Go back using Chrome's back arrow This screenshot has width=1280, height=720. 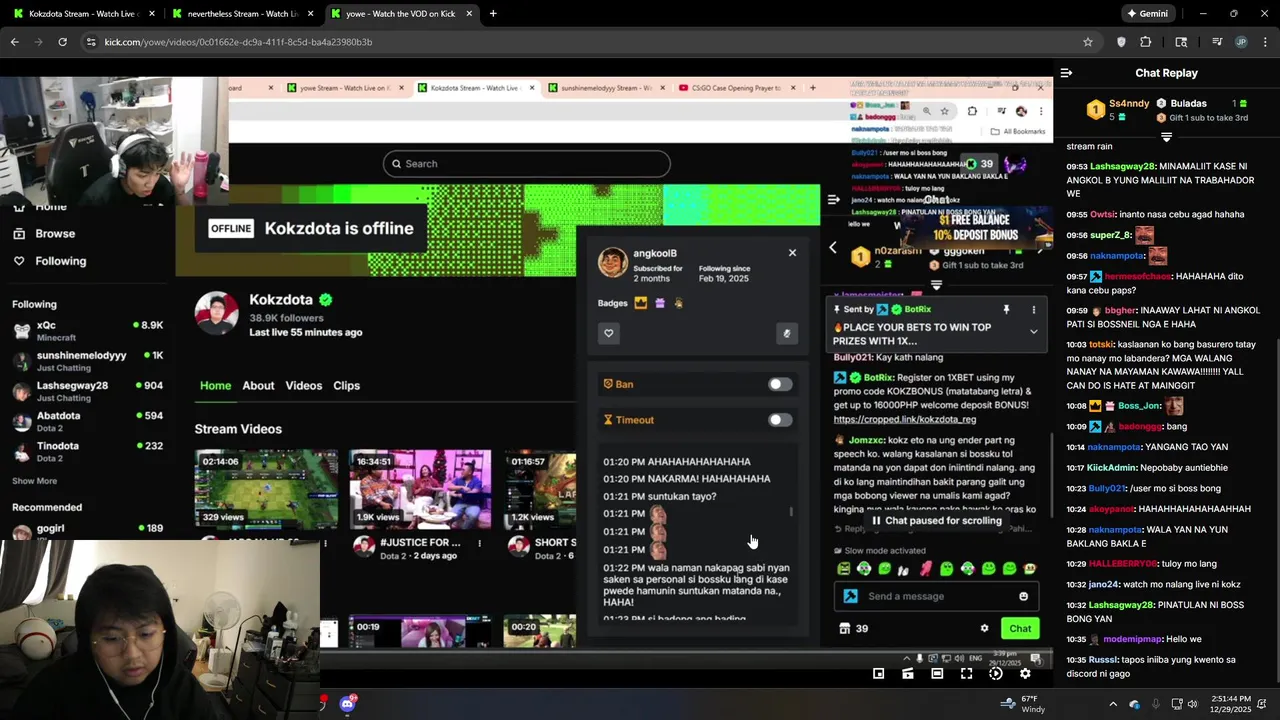(14, 42)
